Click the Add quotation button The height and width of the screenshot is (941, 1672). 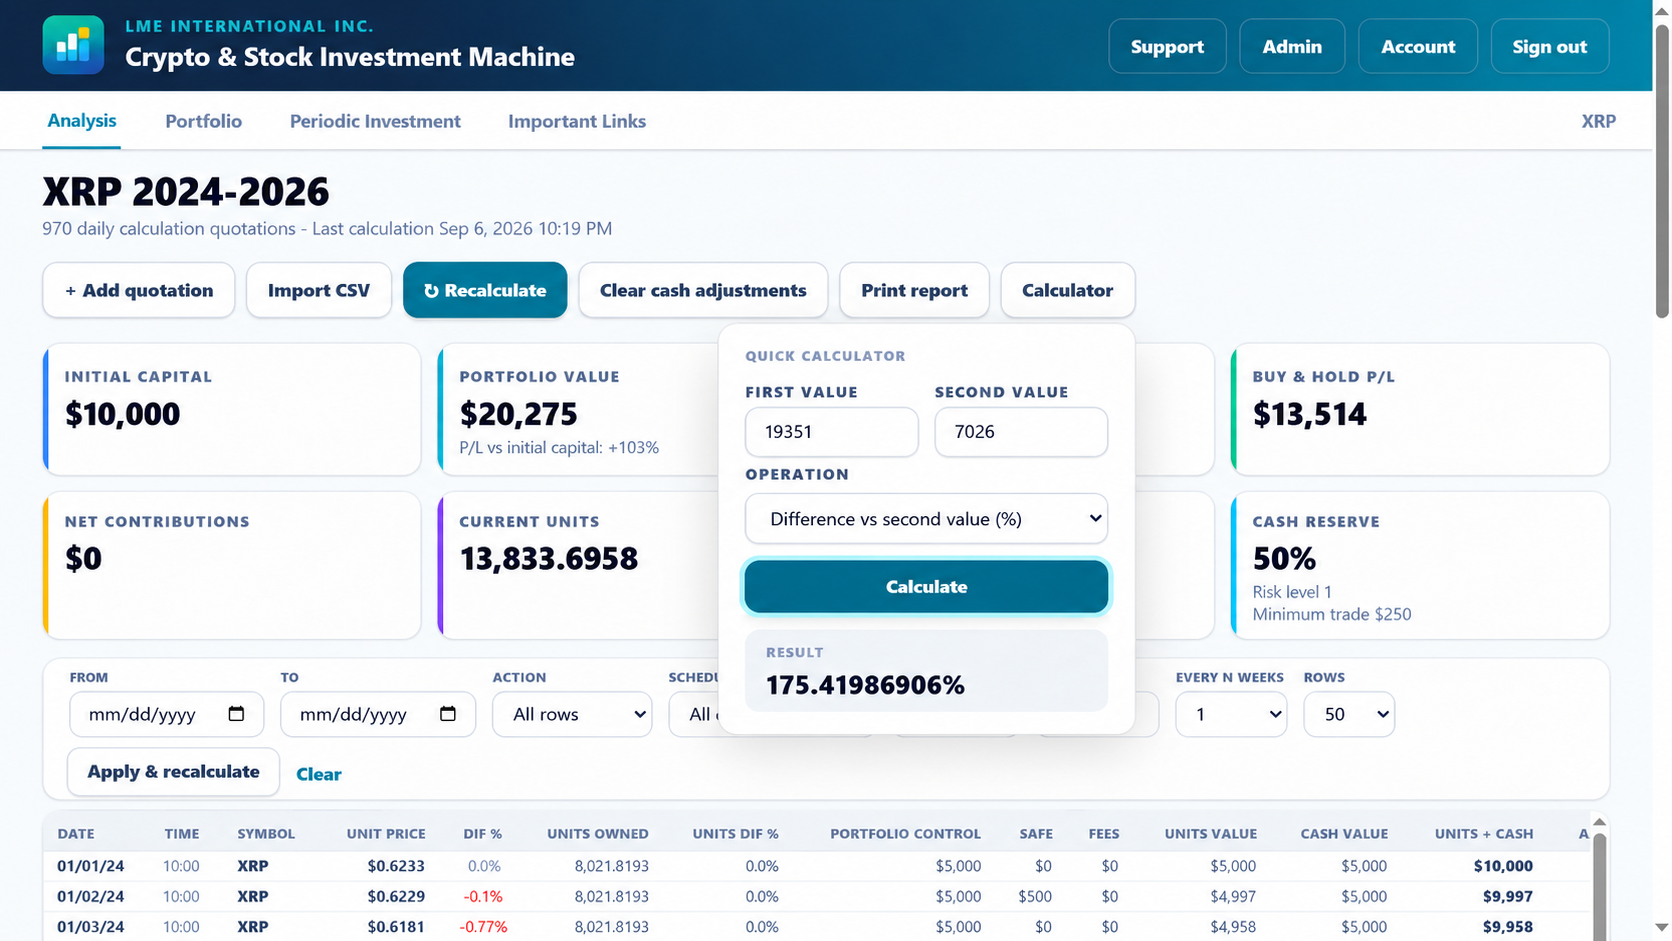click(139, 290)
